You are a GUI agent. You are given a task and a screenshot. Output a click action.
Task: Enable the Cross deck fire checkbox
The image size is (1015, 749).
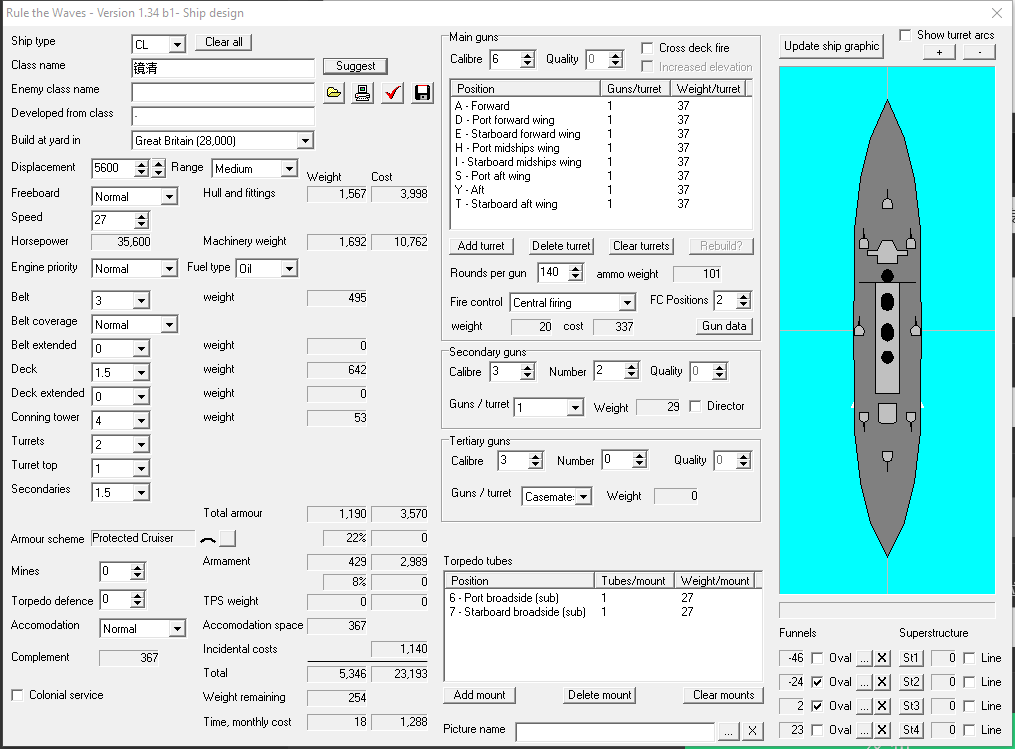(x=648, y=48)
